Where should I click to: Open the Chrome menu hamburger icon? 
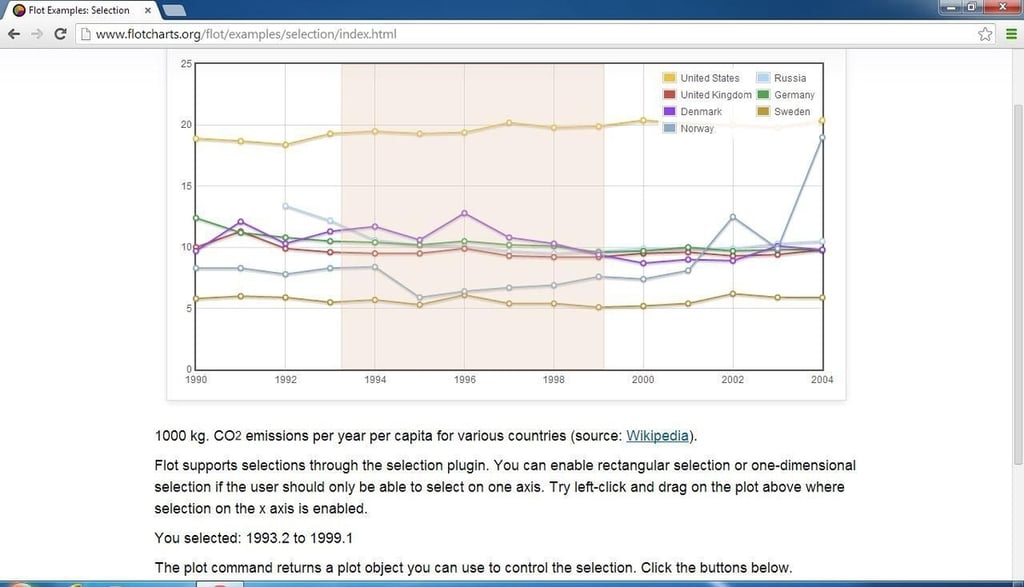click(x=1011, y=34)
